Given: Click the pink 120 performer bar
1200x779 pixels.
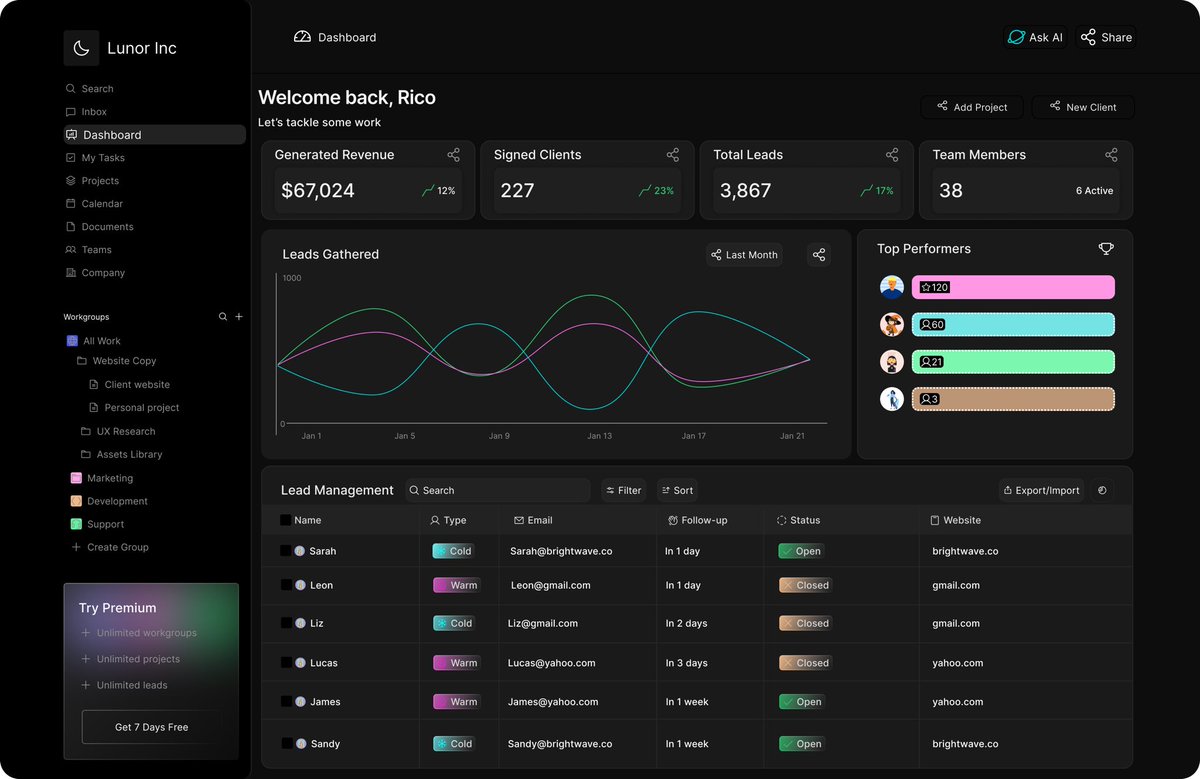Looking at the screenshot, I should click(1013, 287).
